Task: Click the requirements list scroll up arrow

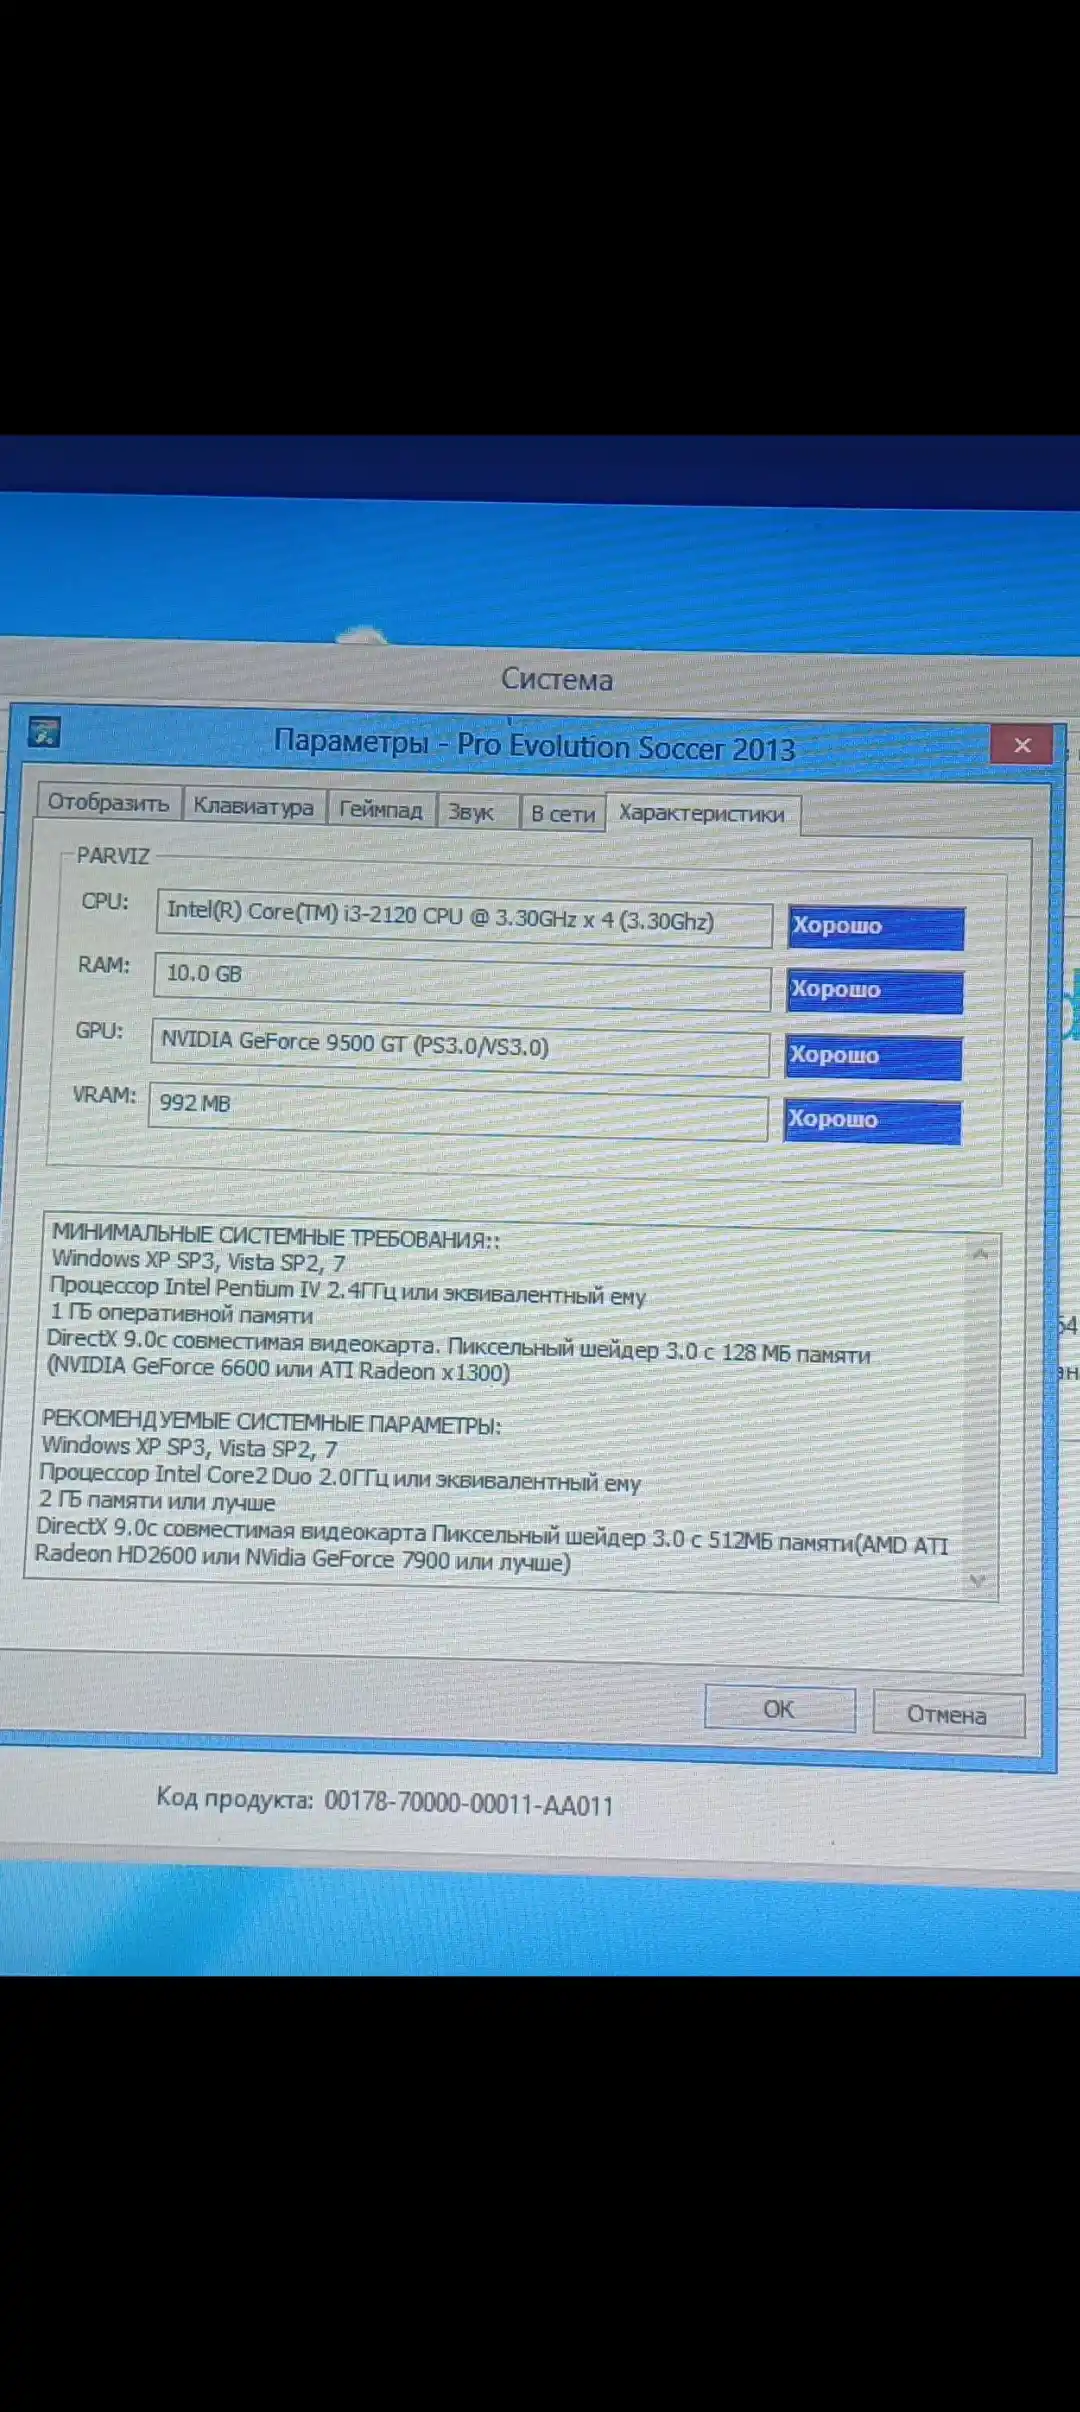Action: point(980,1254)
